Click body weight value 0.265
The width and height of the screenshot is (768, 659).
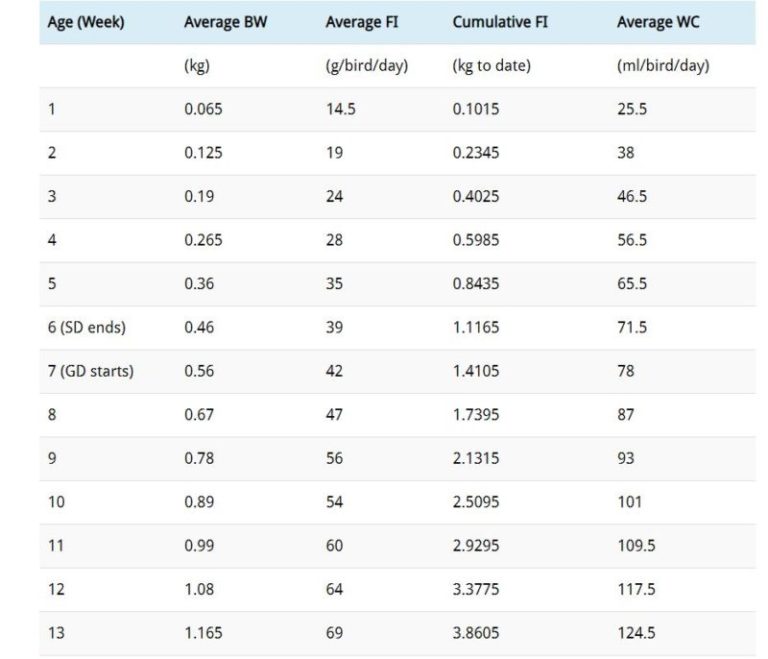pos(203,240)
